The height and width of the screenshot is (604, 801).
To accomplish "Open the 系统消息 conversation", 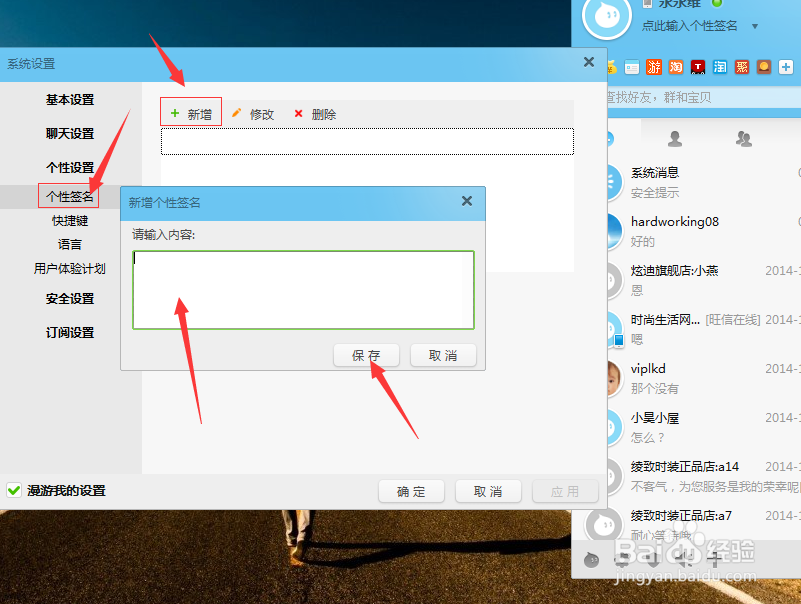I will [x=704, y=182].
